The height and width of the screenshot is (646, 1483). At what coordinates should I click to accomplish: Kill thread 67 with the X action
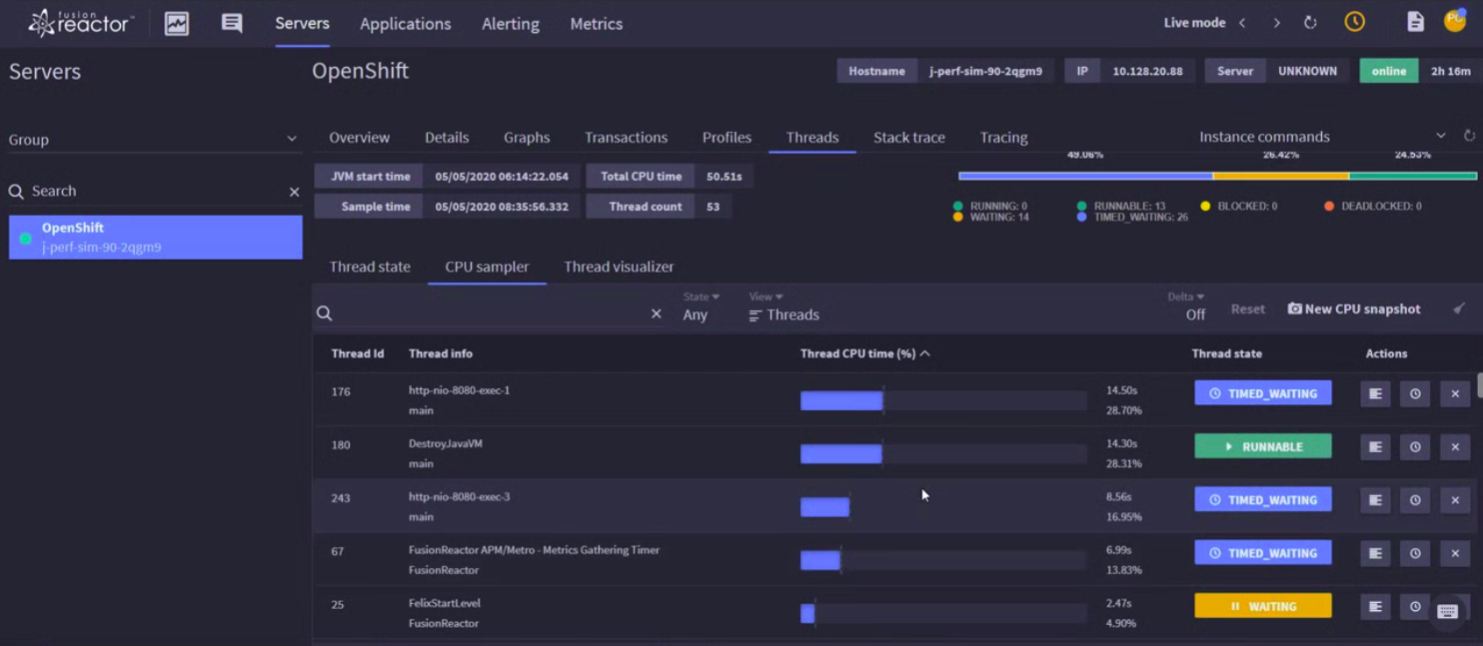tap(1455, 553)
